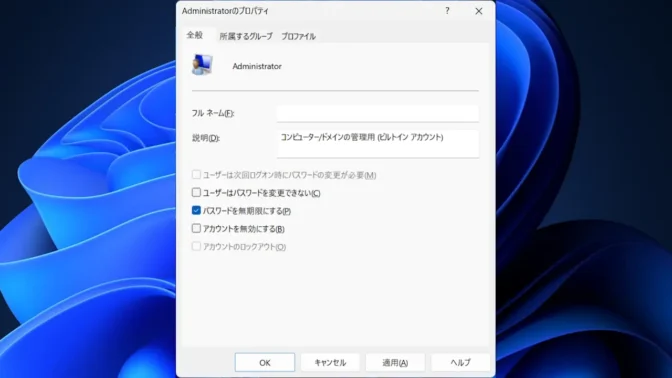
Task: Click the ユーザーは次回ログオン時にパスワードの変更が必要 checkbox
Action: pos(196,174)
